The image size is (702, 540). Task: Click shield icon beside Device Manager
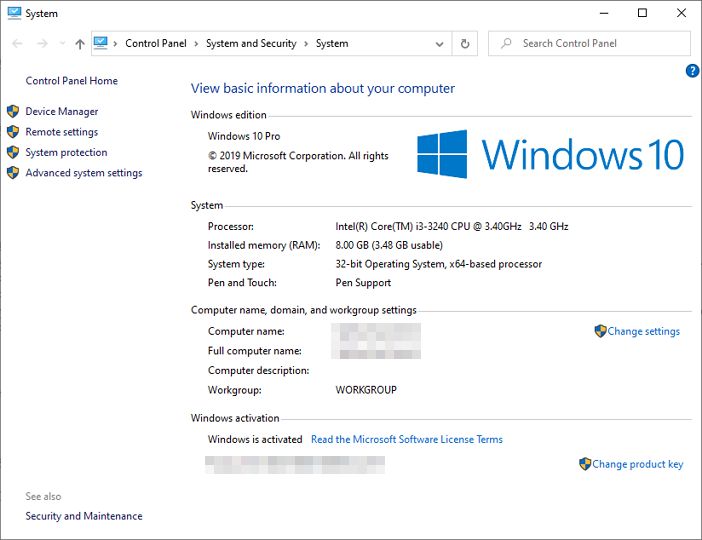(x=13, y=111)
